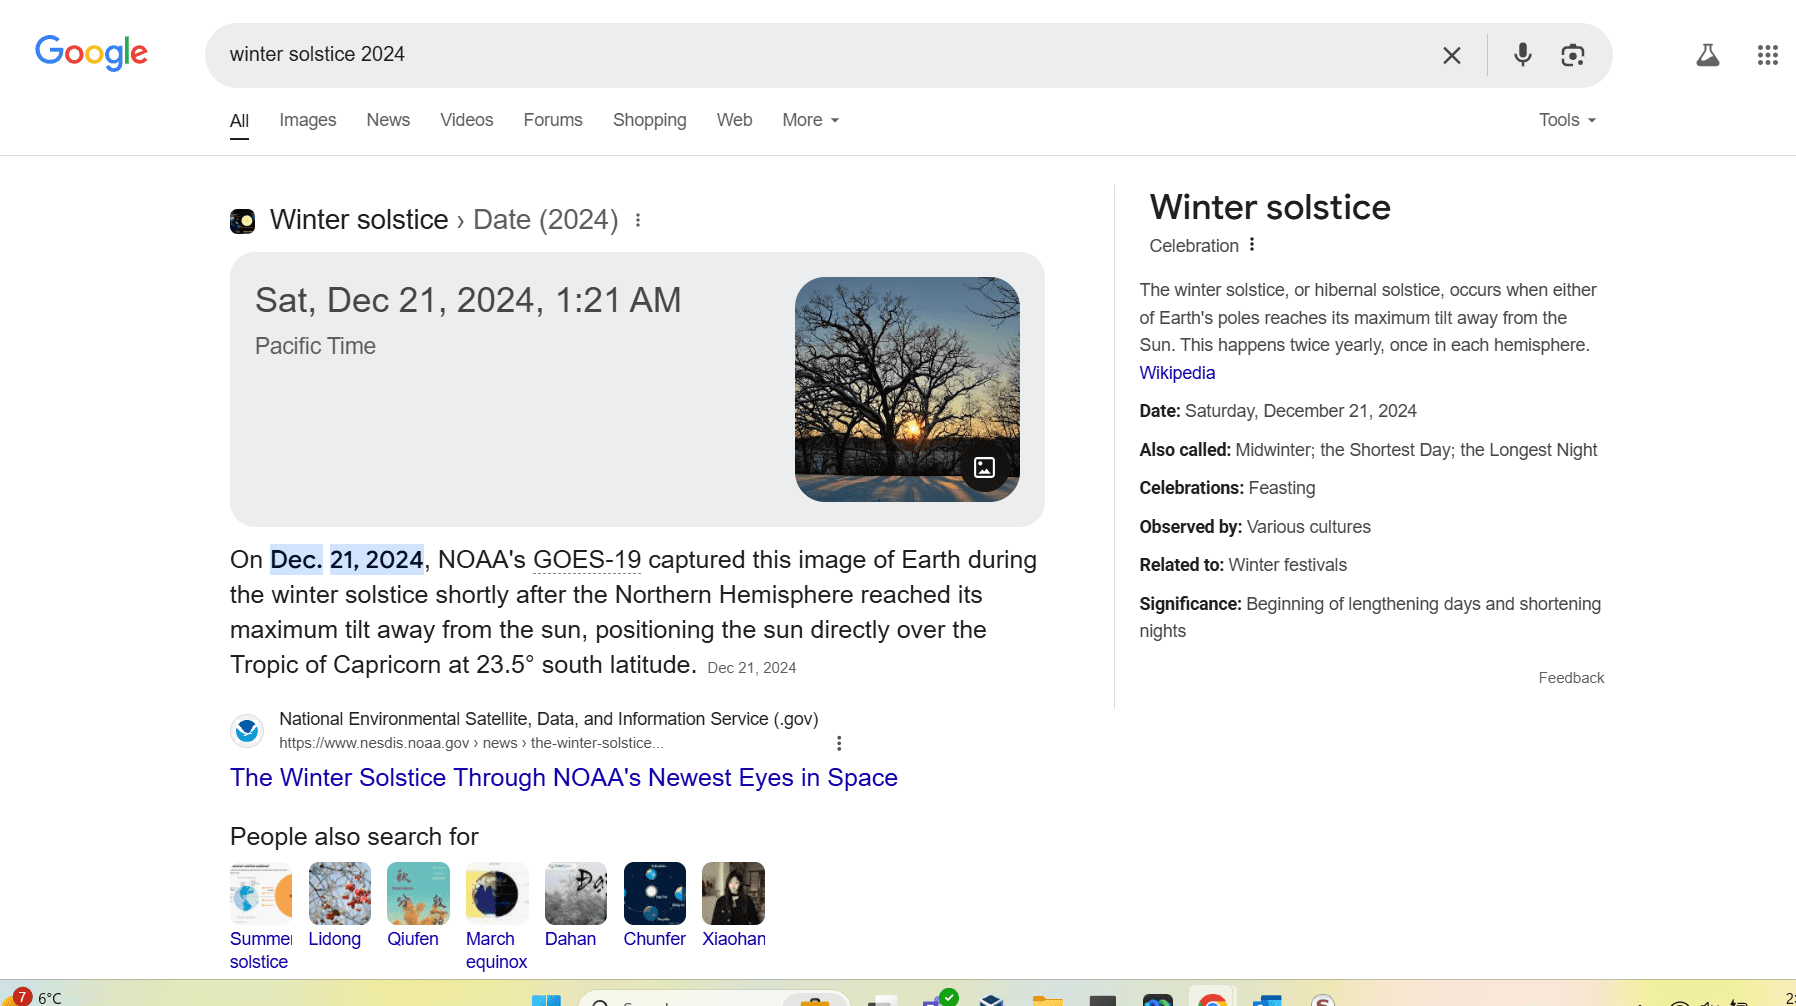Open menu next to Celebration label

tap(1252, 245)
